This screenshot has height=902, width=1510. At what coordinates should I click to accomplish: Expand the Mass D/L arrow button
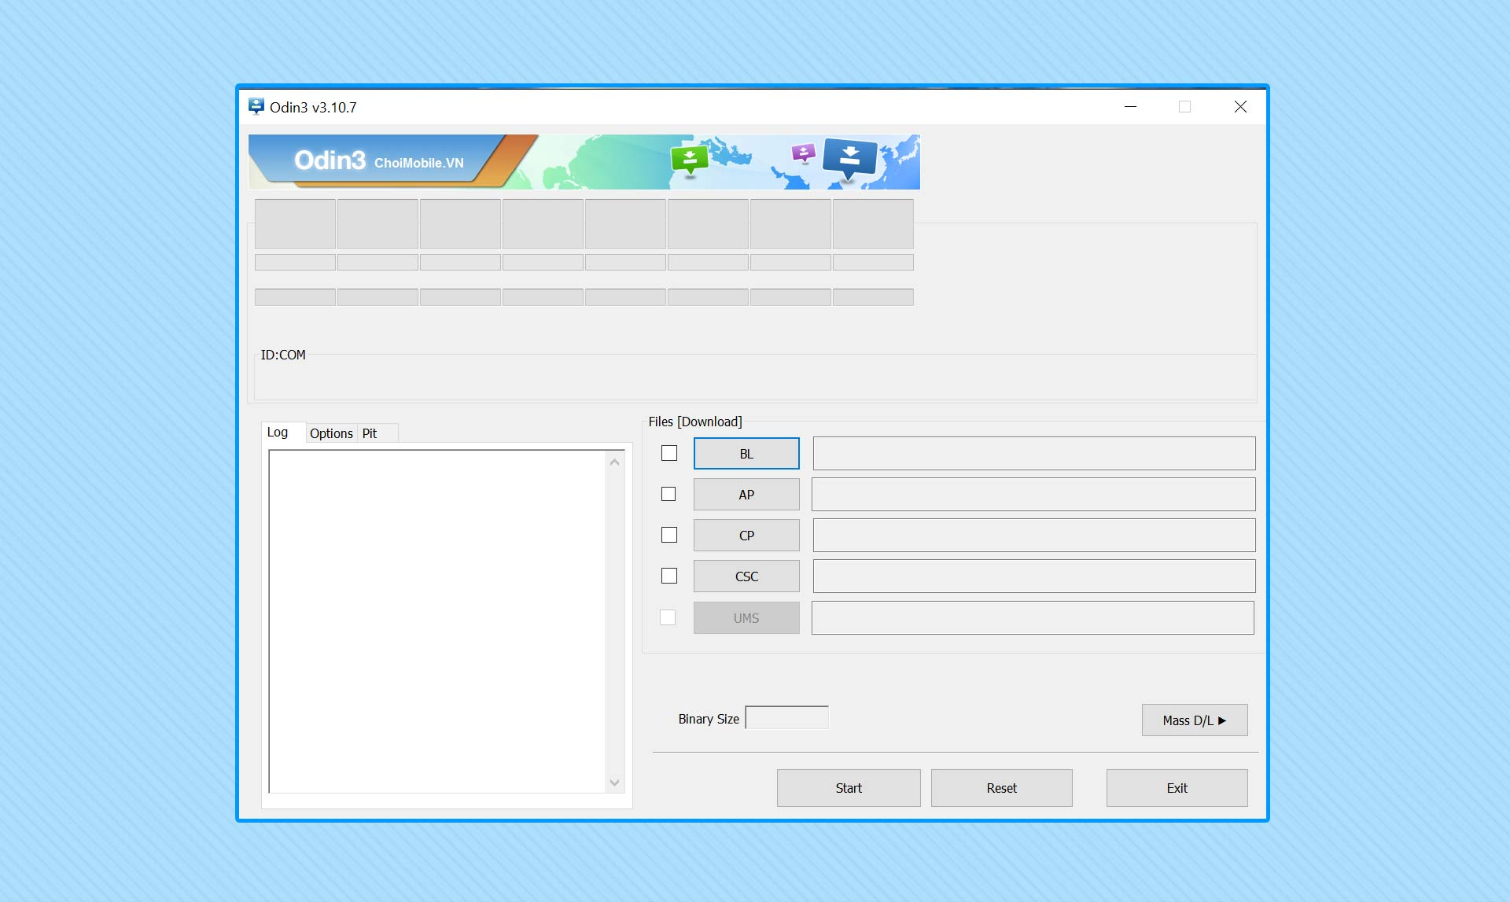click(x=1194, y=720)
